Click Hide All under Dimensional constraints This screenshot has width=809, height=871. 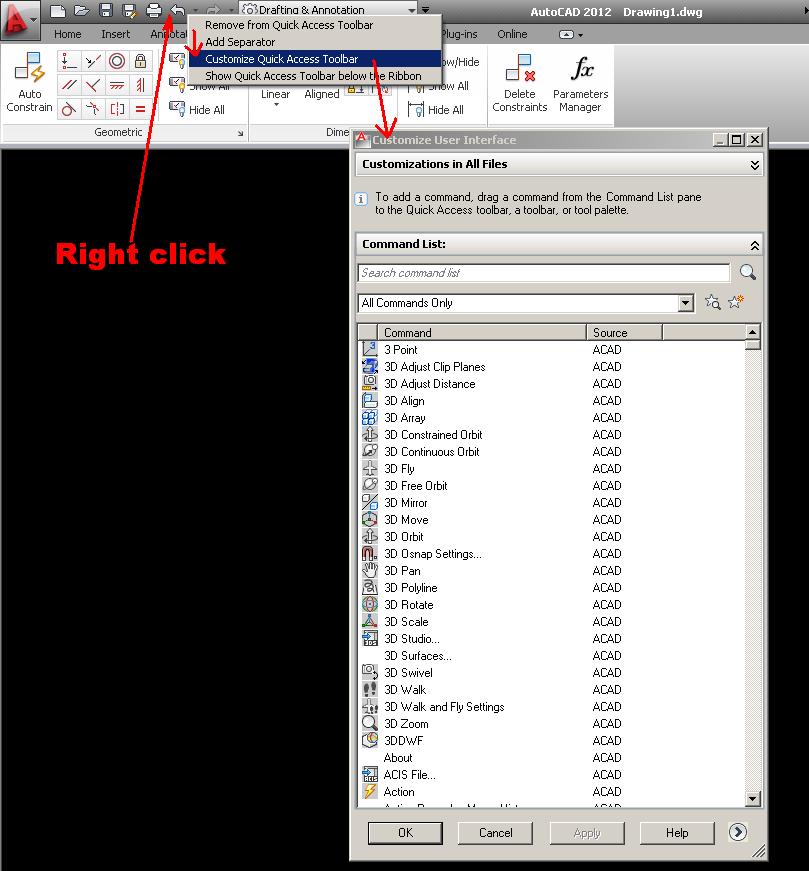click(436, 109)
